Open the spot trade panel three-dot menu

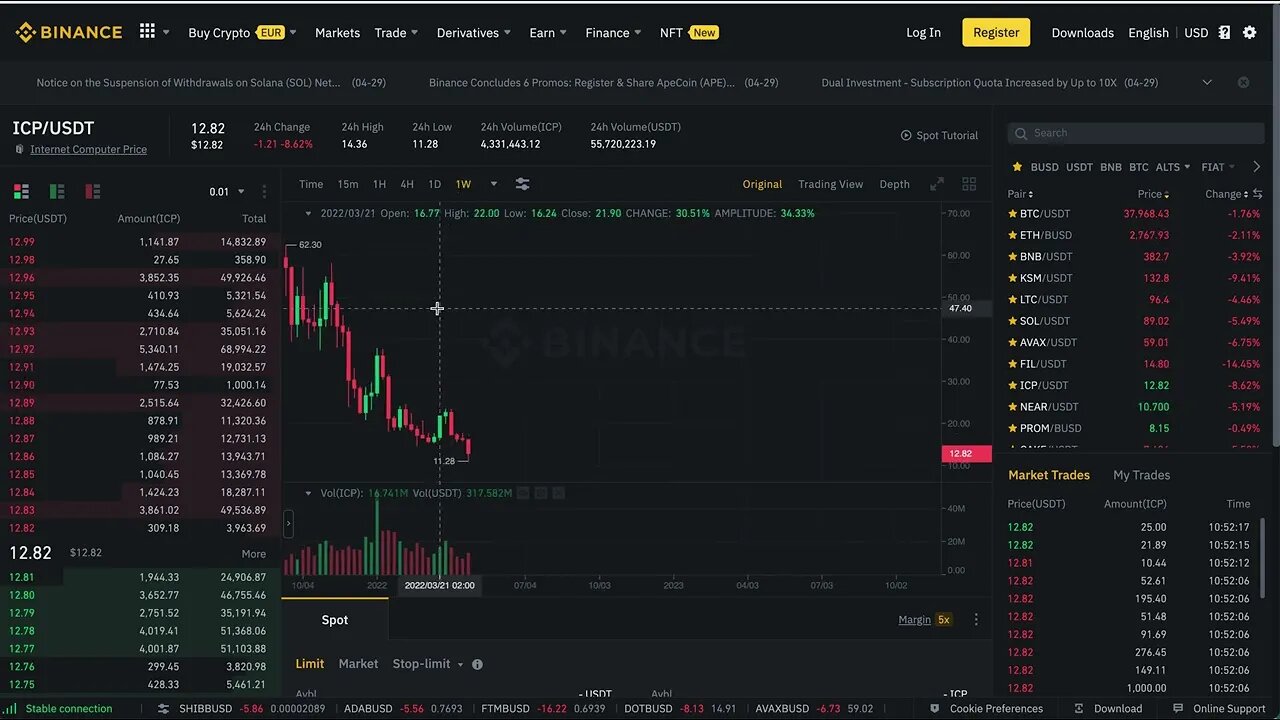coord(976,620)
